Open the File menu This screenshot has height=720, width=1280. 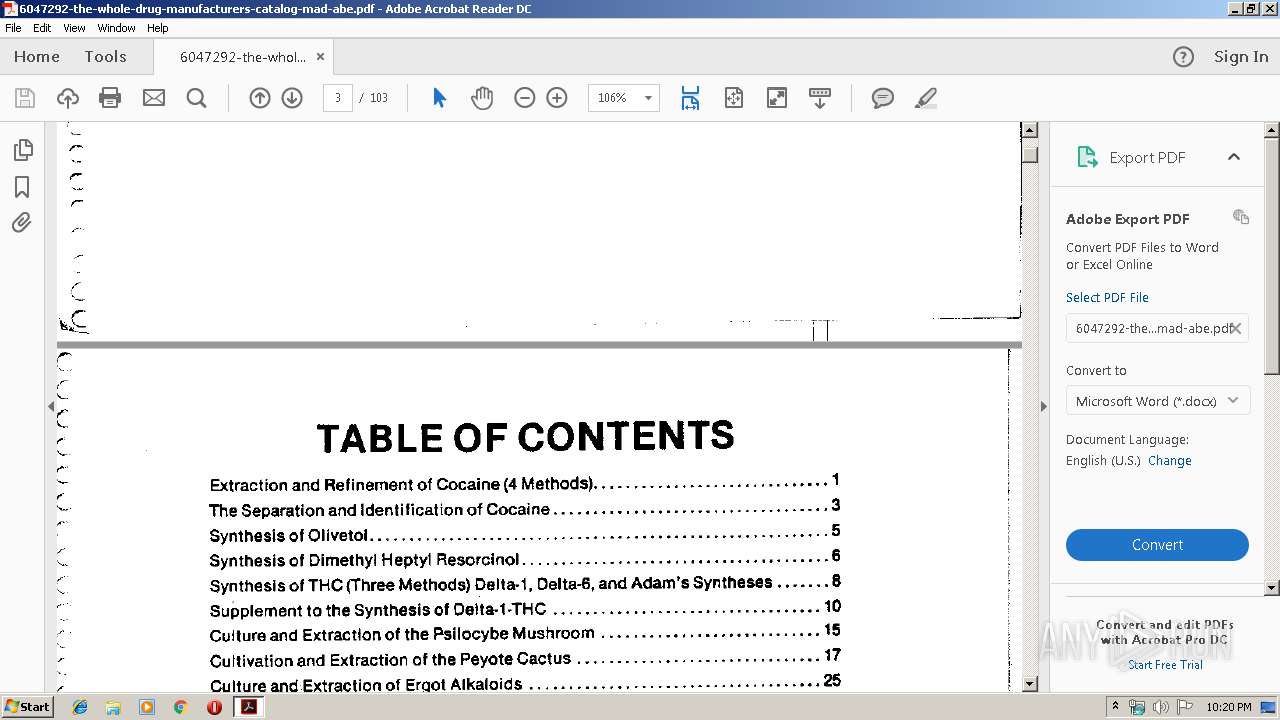pos(13,28)
